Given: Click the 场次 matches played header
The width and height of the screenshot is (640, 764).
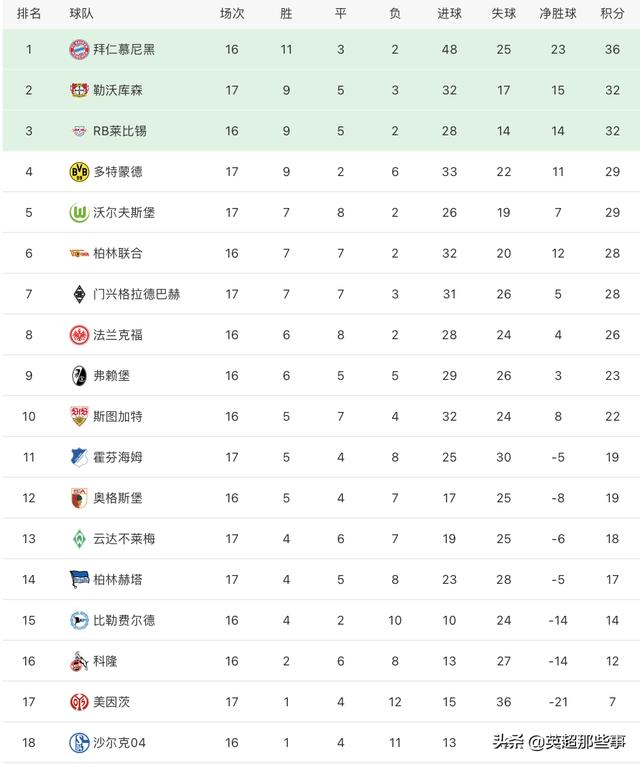Looking at the screenshot, I should (232, 14).
